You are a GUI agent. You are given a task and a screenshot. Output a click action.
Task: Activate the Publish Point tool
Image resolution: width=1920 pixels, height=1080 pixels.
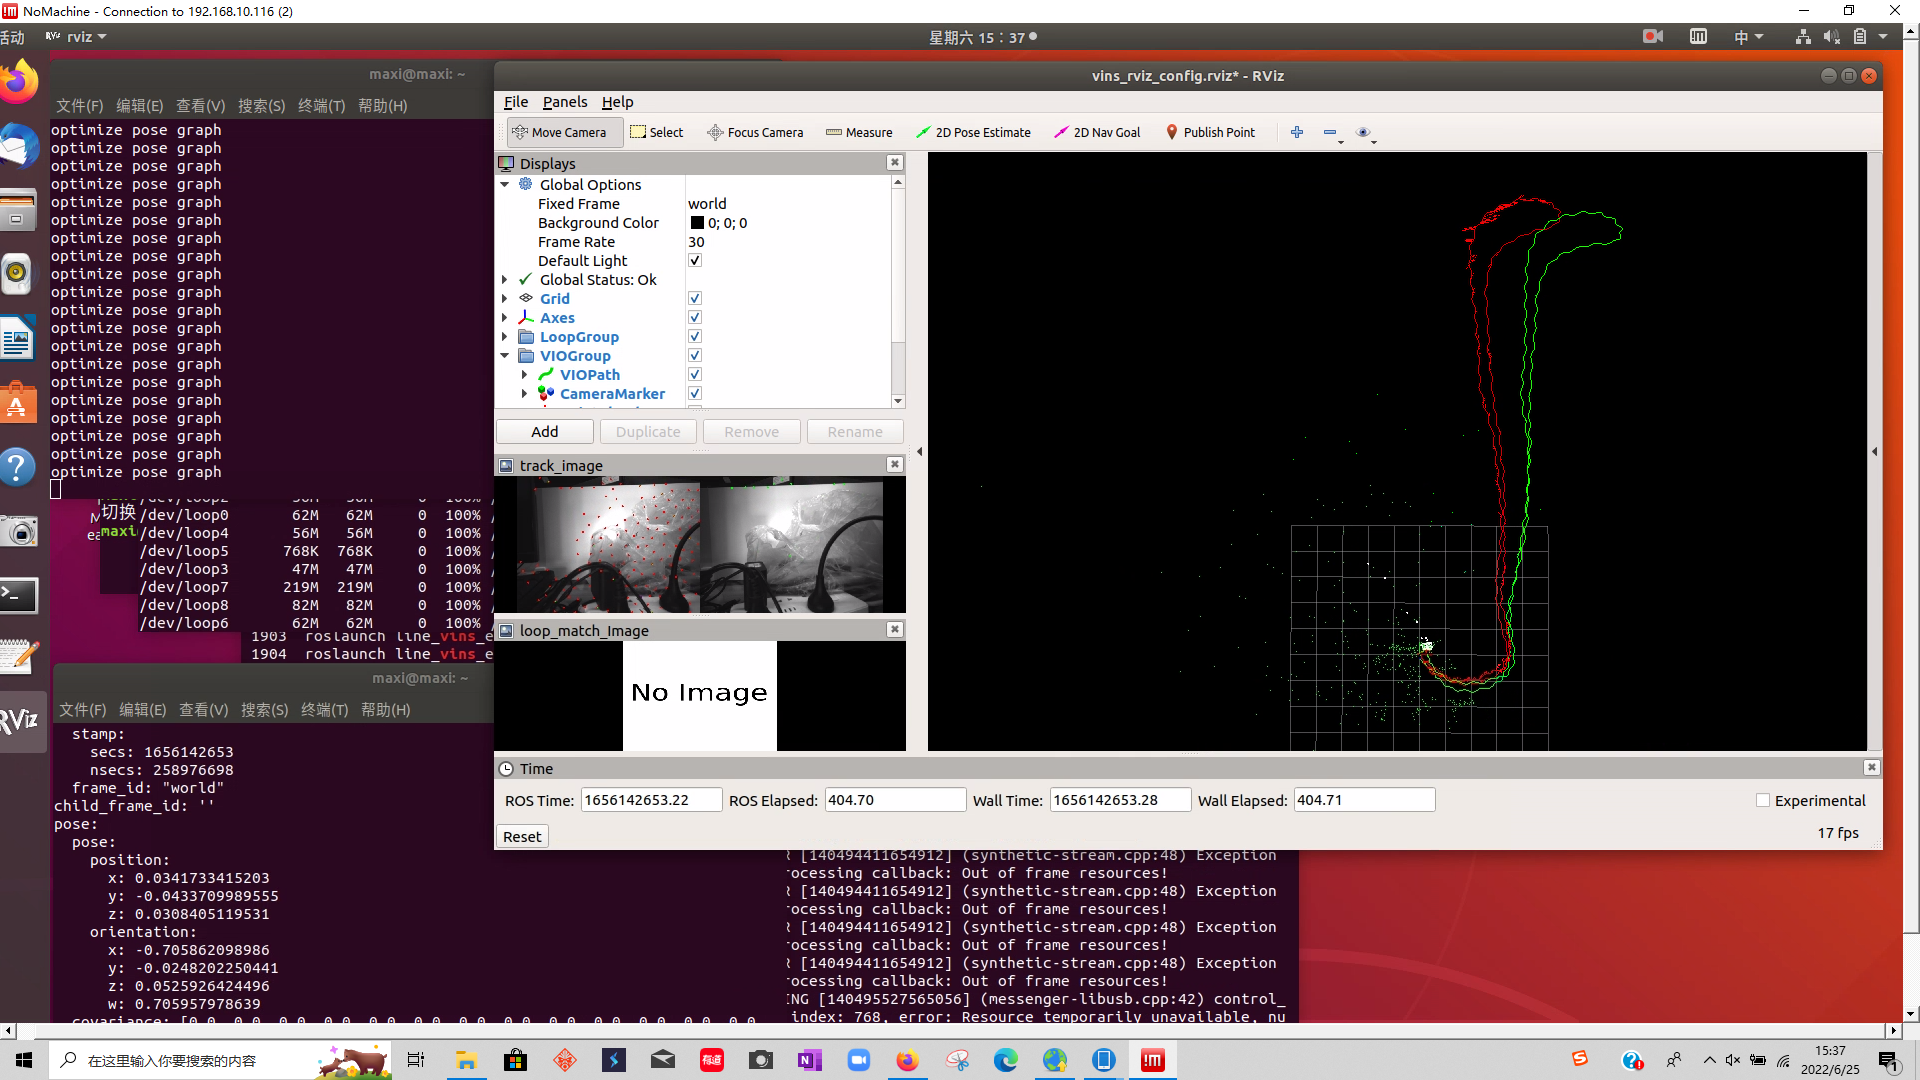(1210, 132)
